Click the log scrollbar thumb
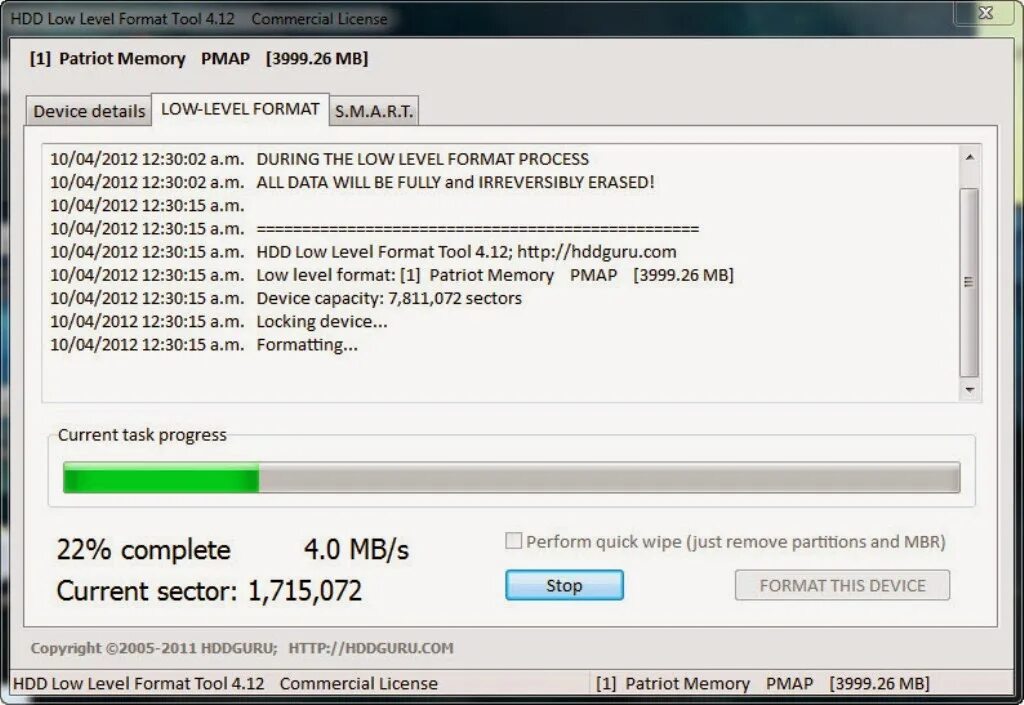1024x705 pixels. pos(970,282)
